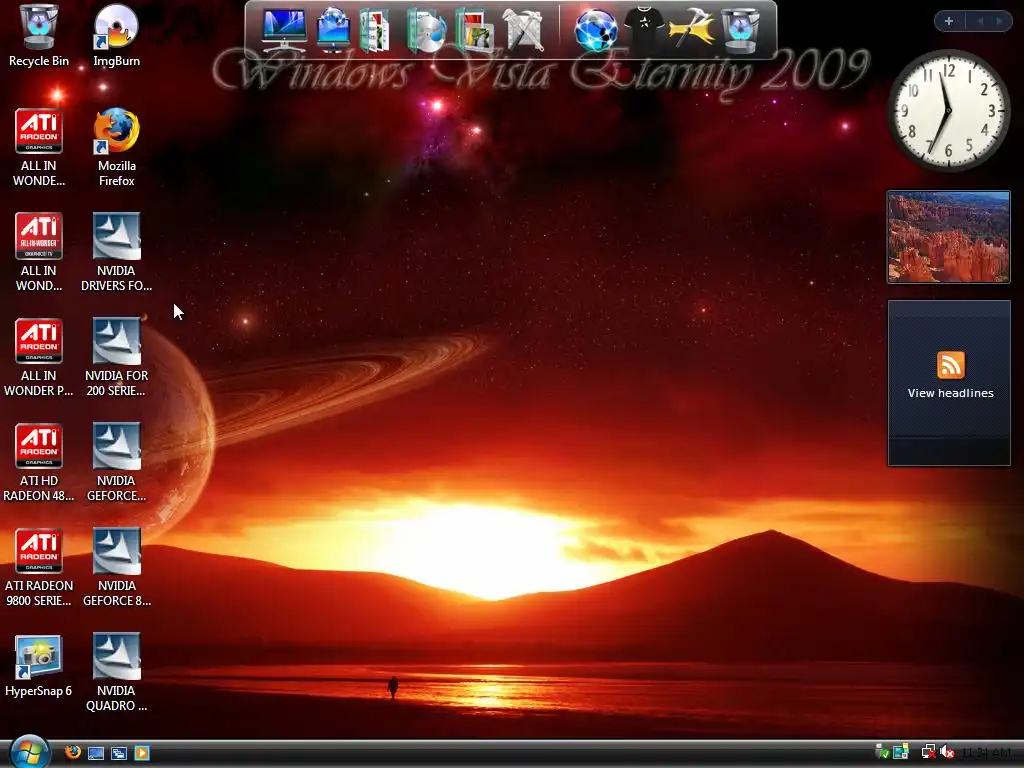Open the Documents folder in the dock

coord(375,30)
